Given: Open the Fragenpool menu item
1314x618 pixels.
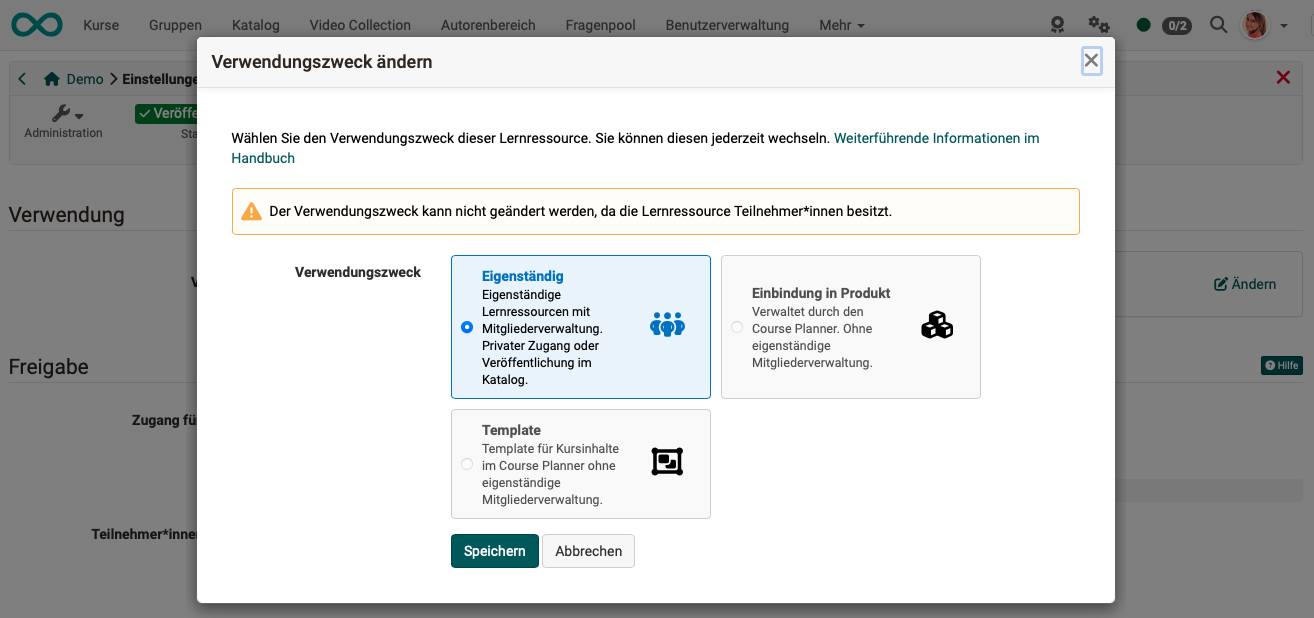Looking at the screenshot, I should tap(600, 25).
